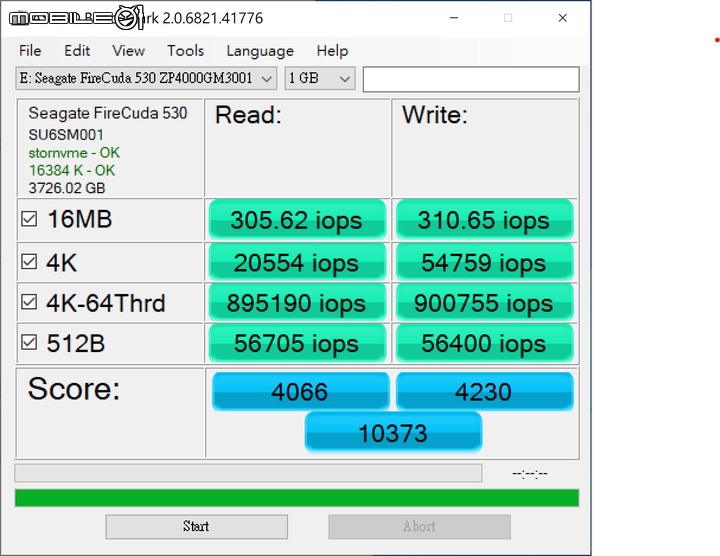The image size is (720, 556).
Task: Maximize the benchmark window
Action: pyautogui.click(x=508, y=18)
